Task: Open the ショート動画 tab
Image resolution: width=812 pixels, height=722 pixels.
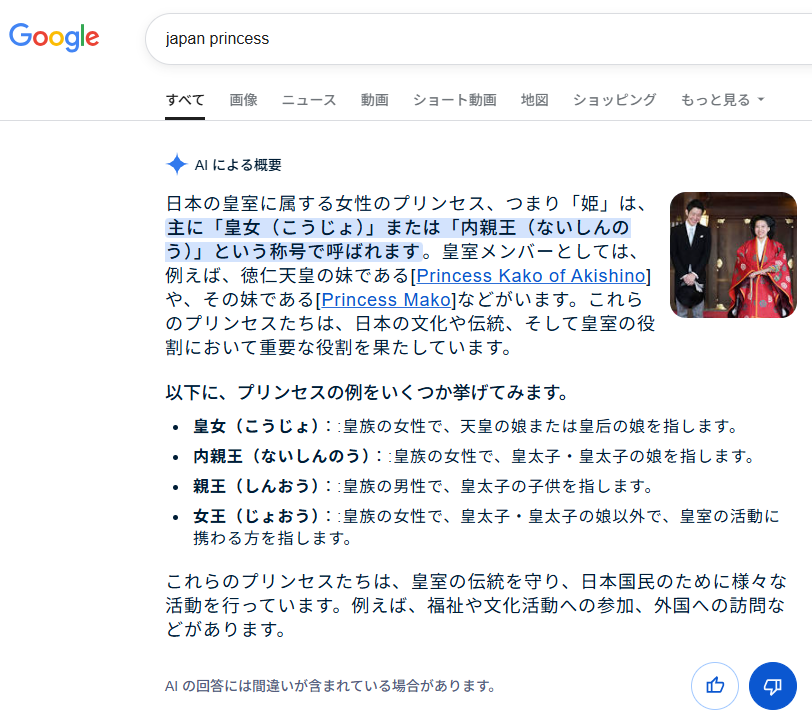Action: click(455, 99)
